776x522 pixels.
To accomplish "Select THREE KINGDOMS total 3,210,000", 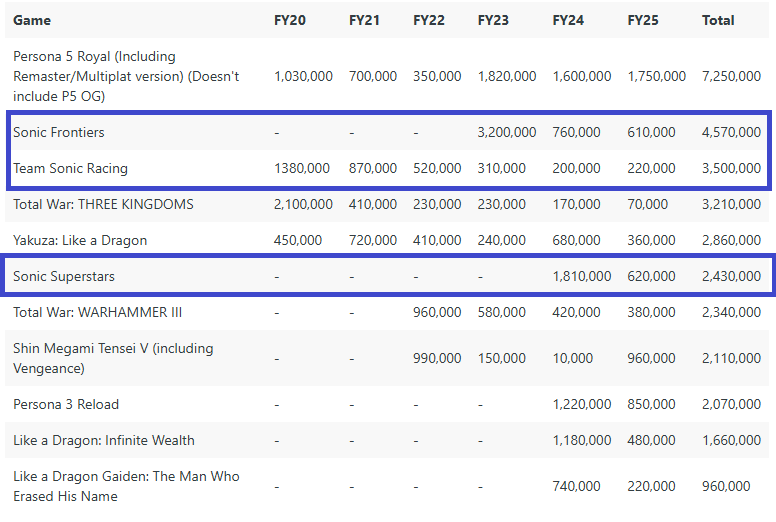I will point(731,204).
